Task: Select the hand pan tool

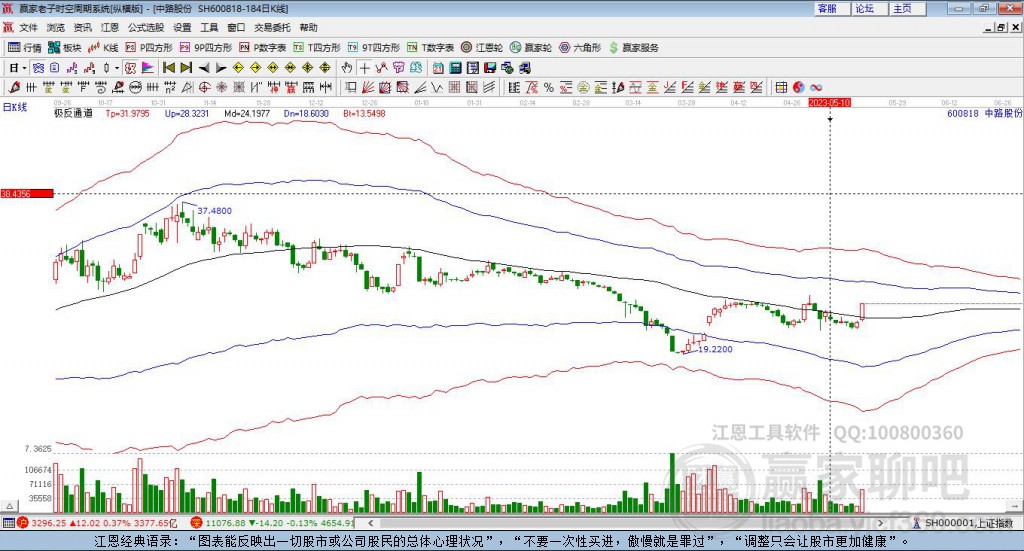Action: tap(347, 68)
